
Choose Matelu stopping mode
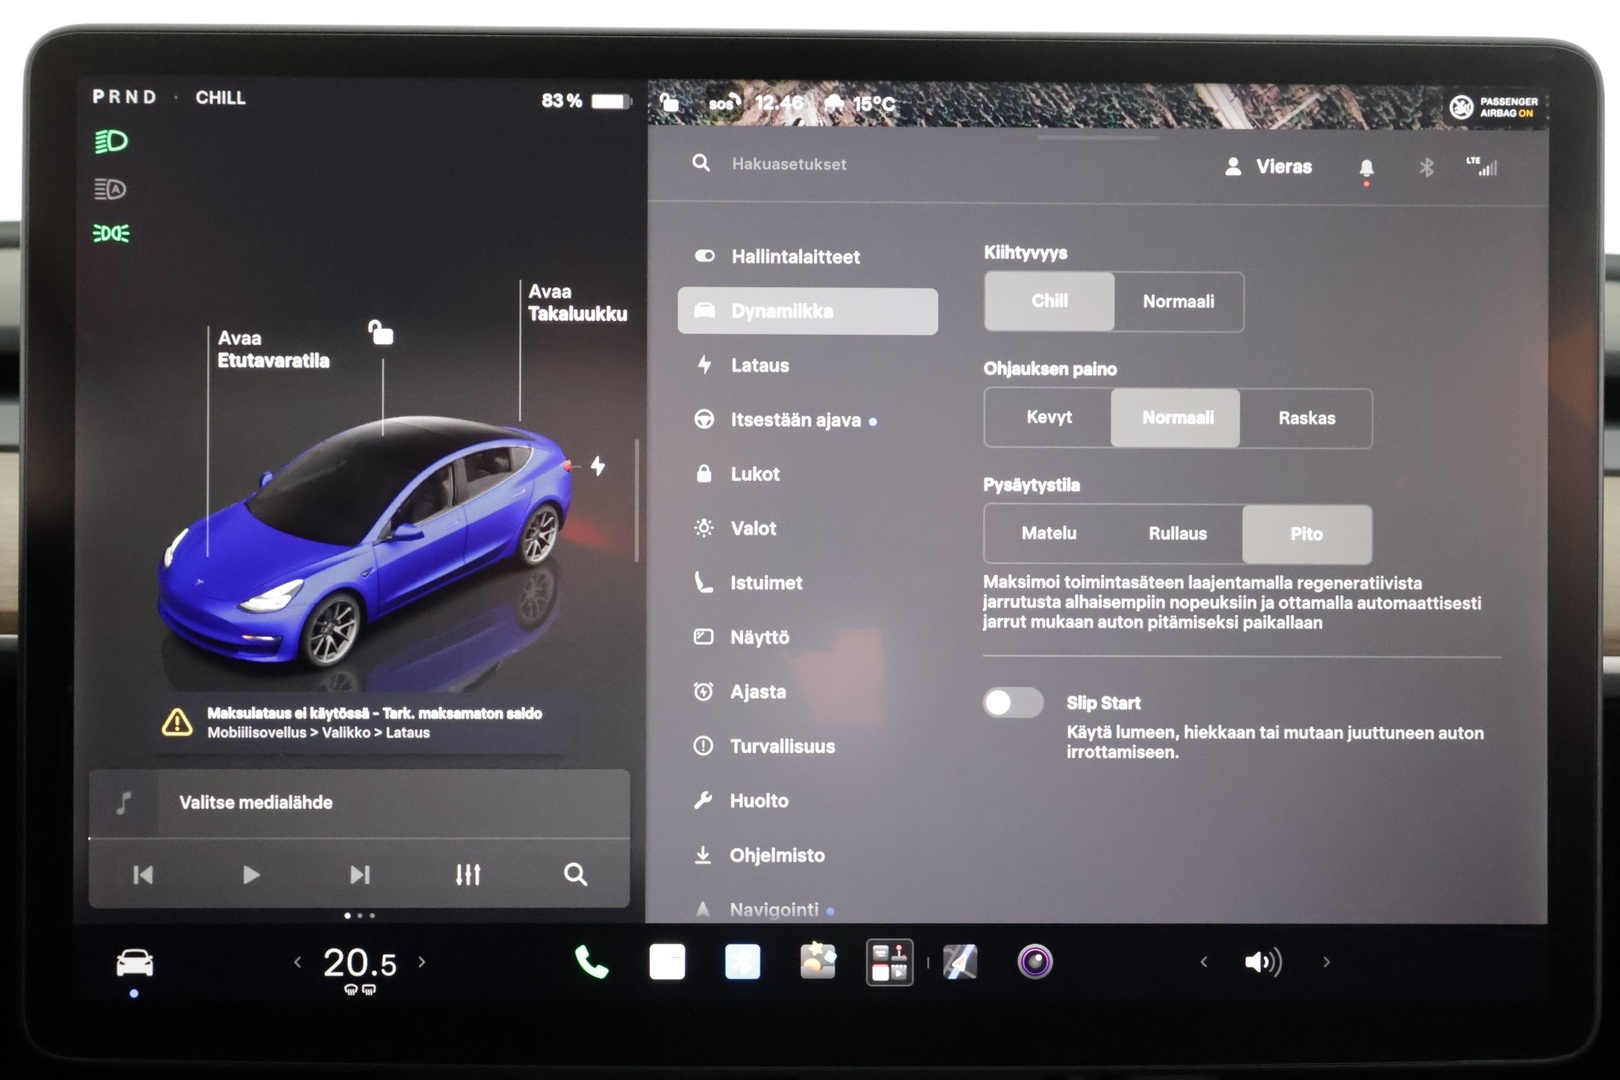1048,534
